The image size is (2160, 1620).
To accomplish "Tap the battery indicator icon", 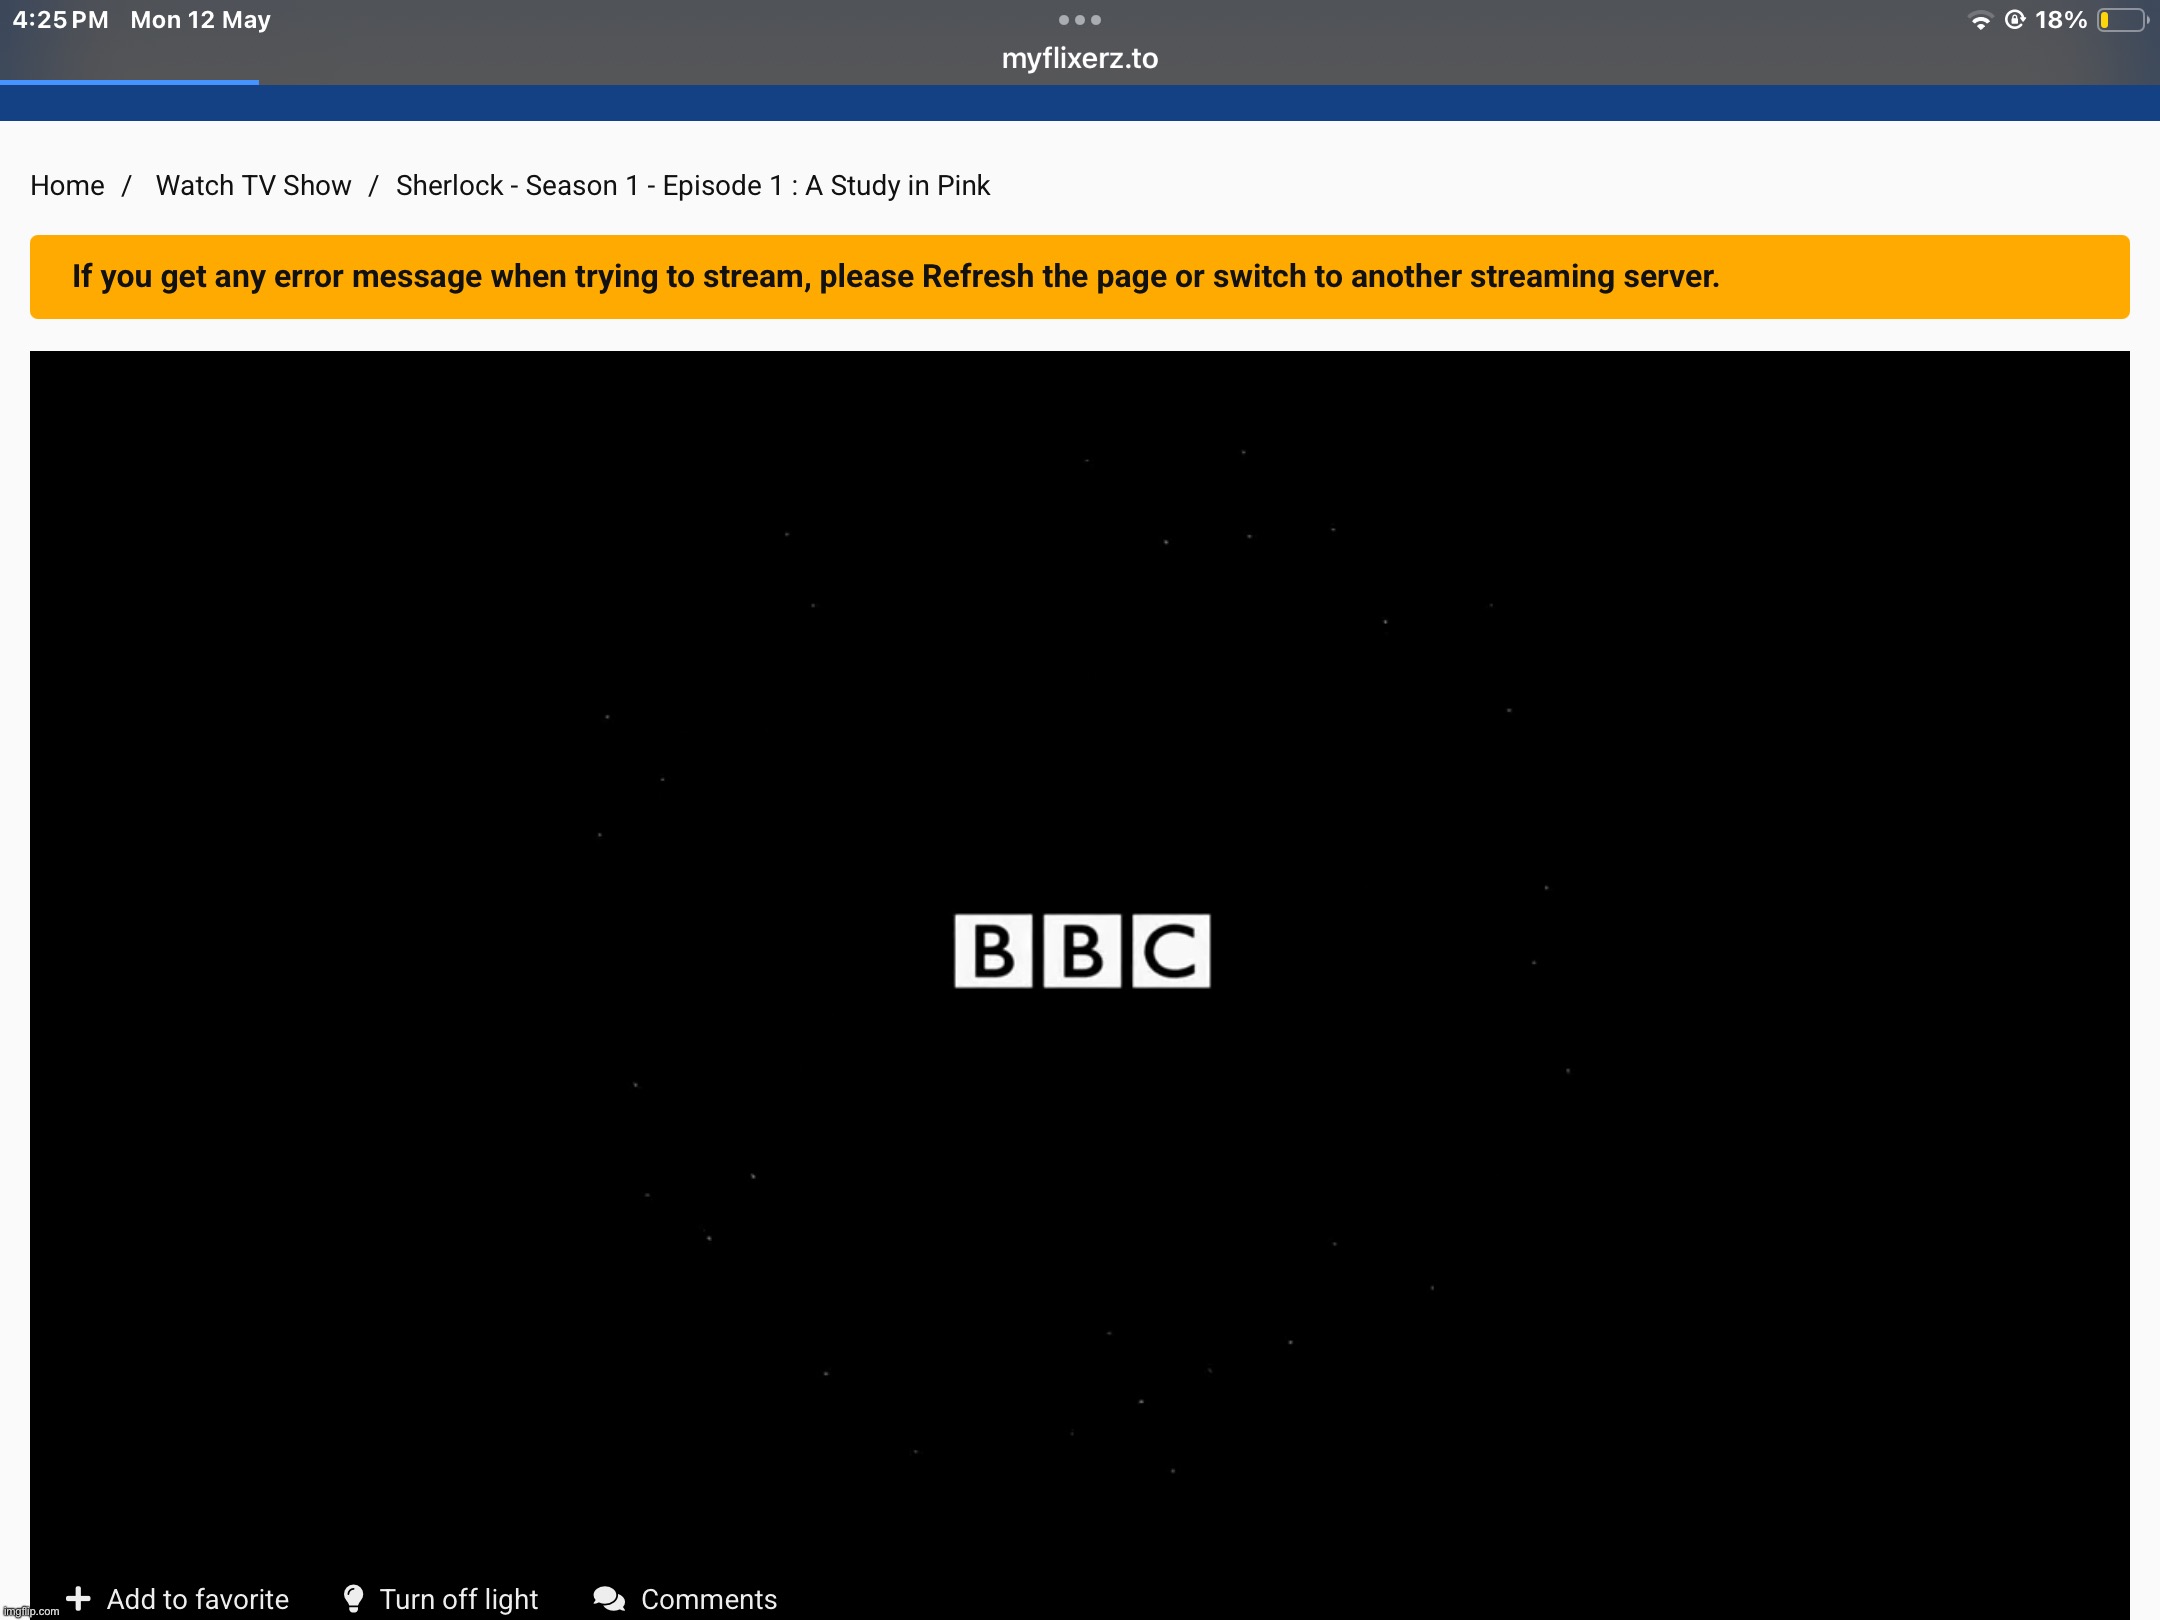I will pos(2122,20).
